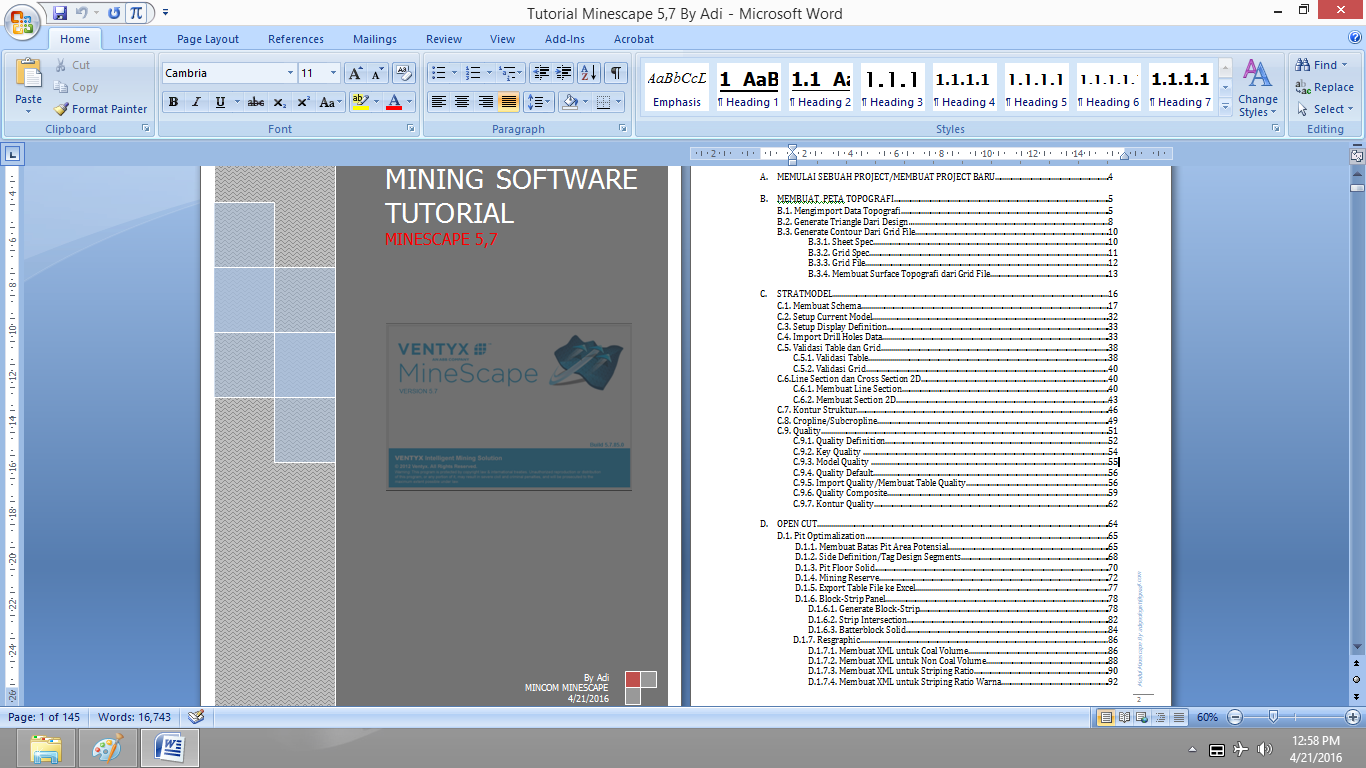Image resolution: width=1366 pixels, height=768 pixels.
Task: Center the paragraph text
Action: (461, 102)
